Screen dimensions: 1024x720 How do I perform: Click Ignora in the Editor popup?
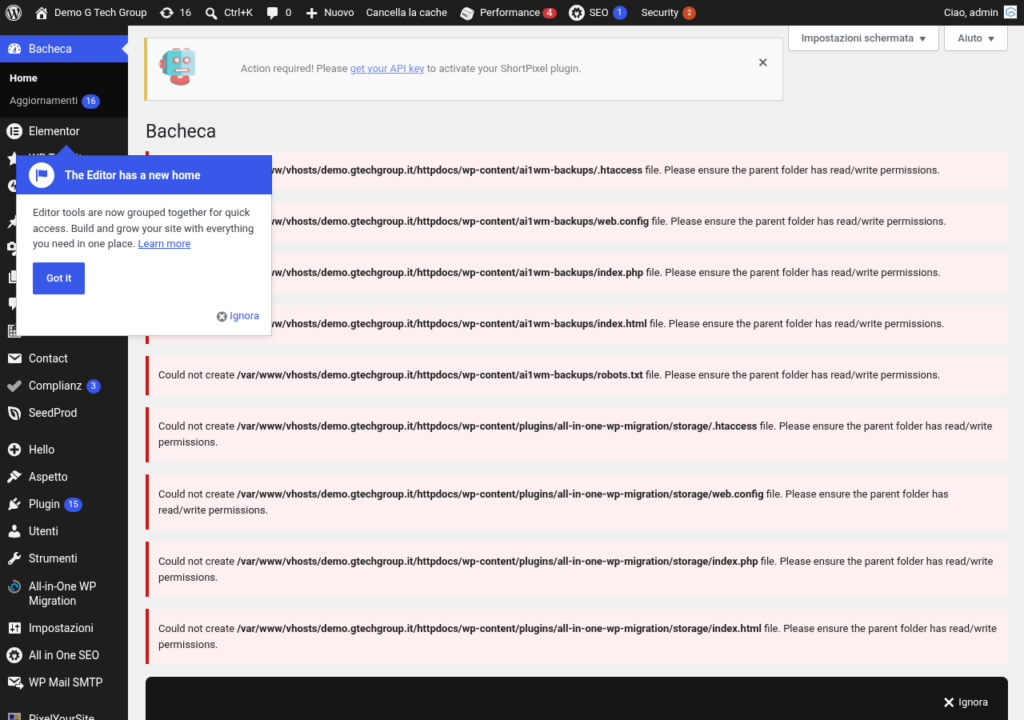[x=238, y=316]
